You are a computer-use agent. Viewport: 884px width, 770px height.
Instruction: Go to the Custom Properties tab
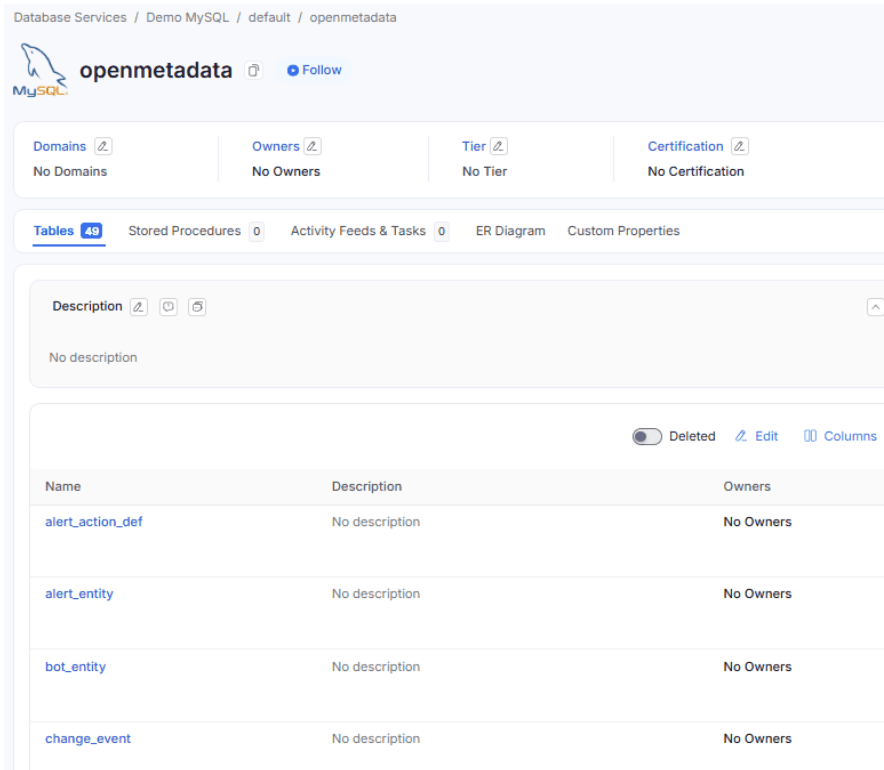click(x=623, y=231)
